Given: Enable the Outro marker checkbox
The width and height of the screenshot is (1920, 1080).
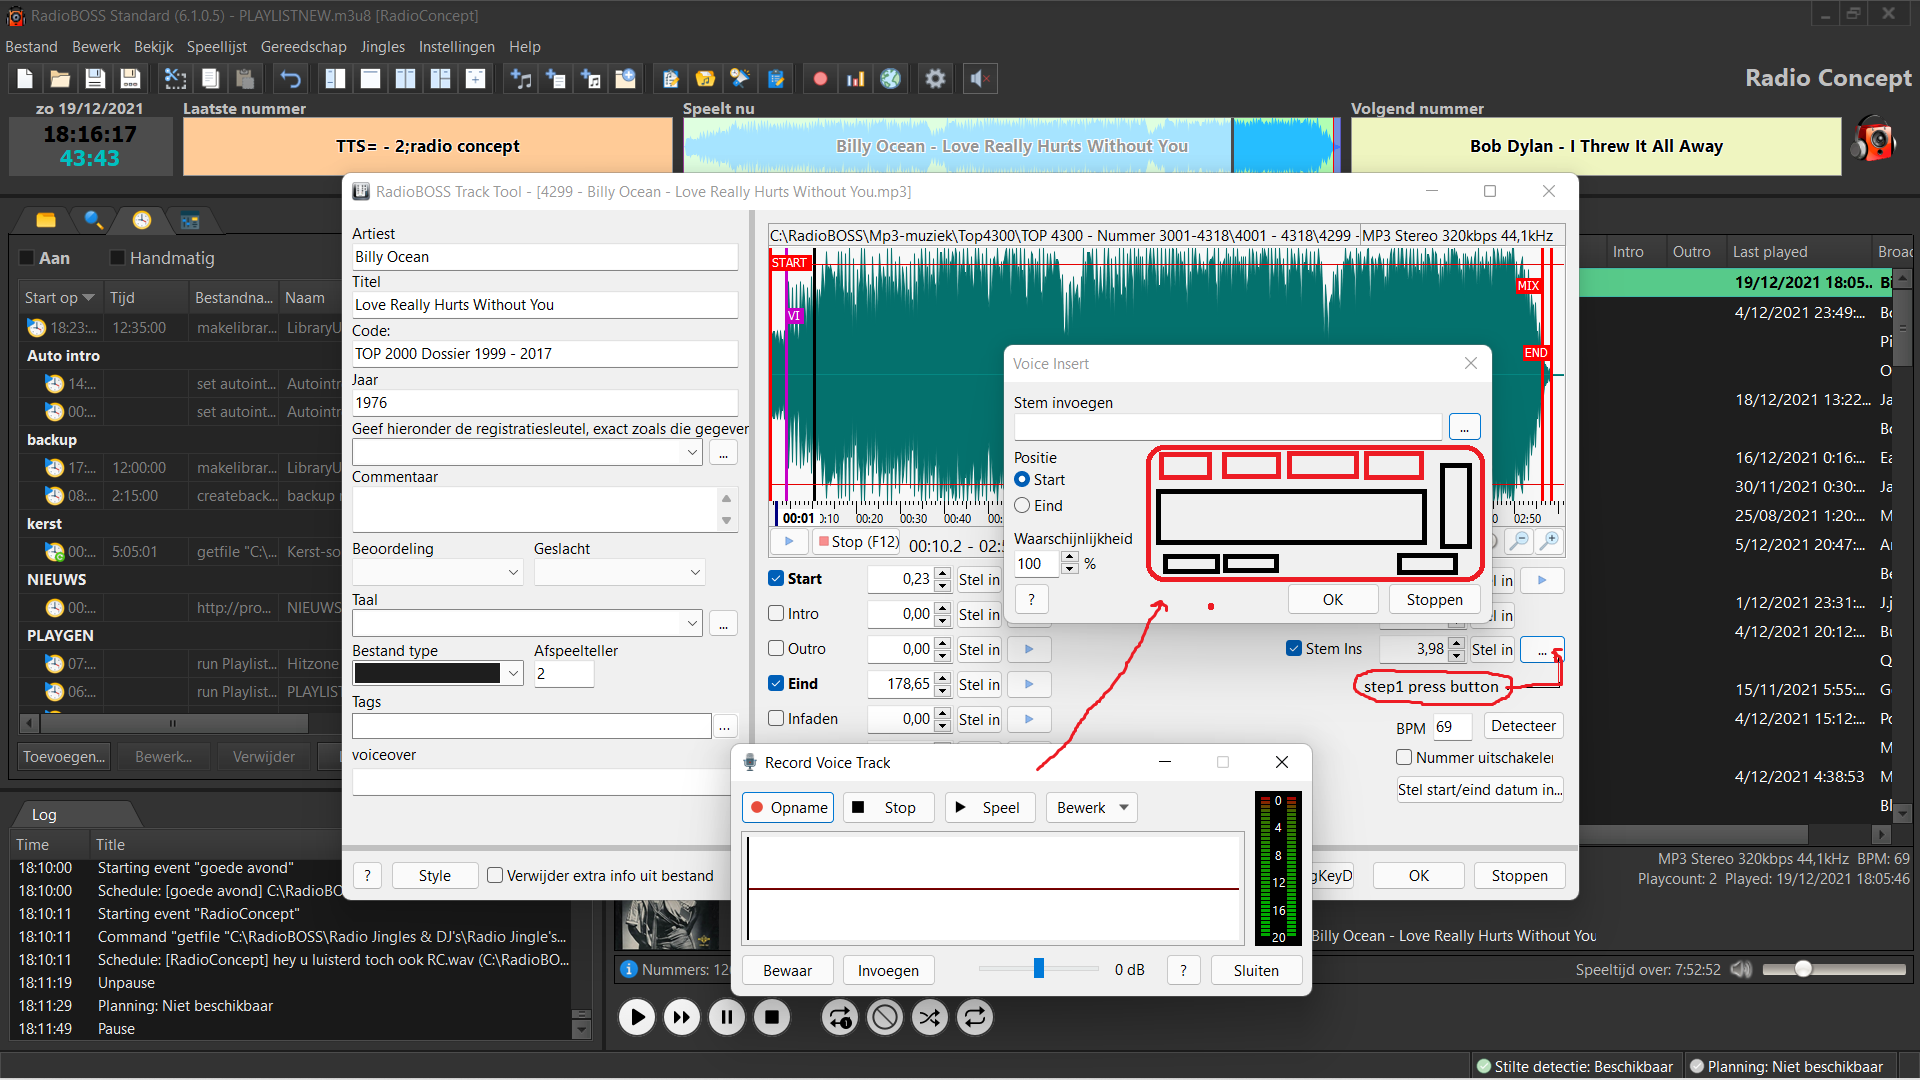Looking at the screenshot, I should tap(776, 648).
